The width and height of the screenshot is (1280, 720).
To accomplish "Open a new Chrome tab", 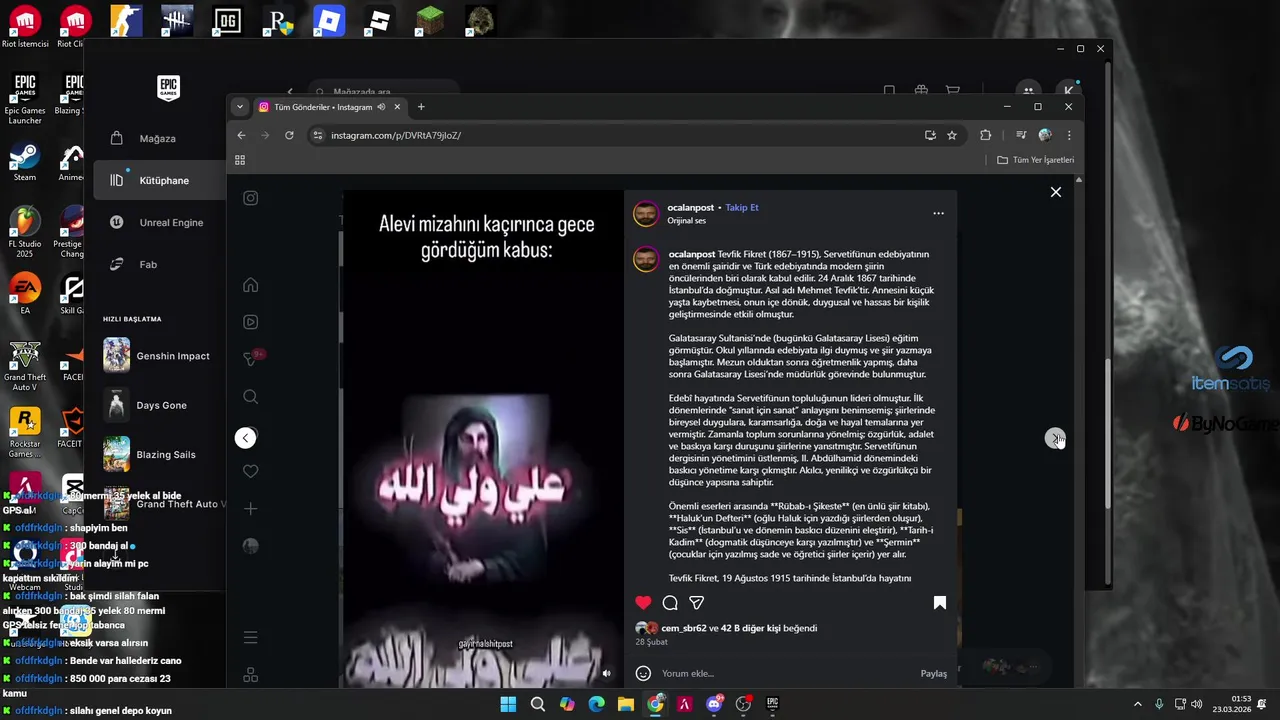I will (421, 107).
